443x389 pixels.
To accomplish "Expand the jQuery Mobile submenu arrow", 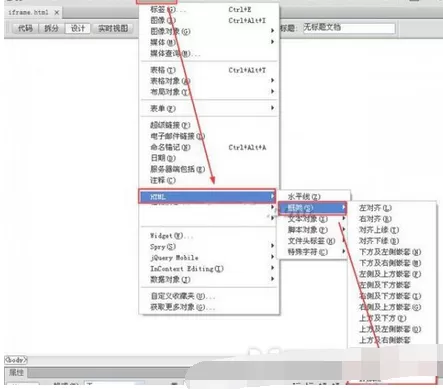I will pyautogui.click(x=272, y=257).
